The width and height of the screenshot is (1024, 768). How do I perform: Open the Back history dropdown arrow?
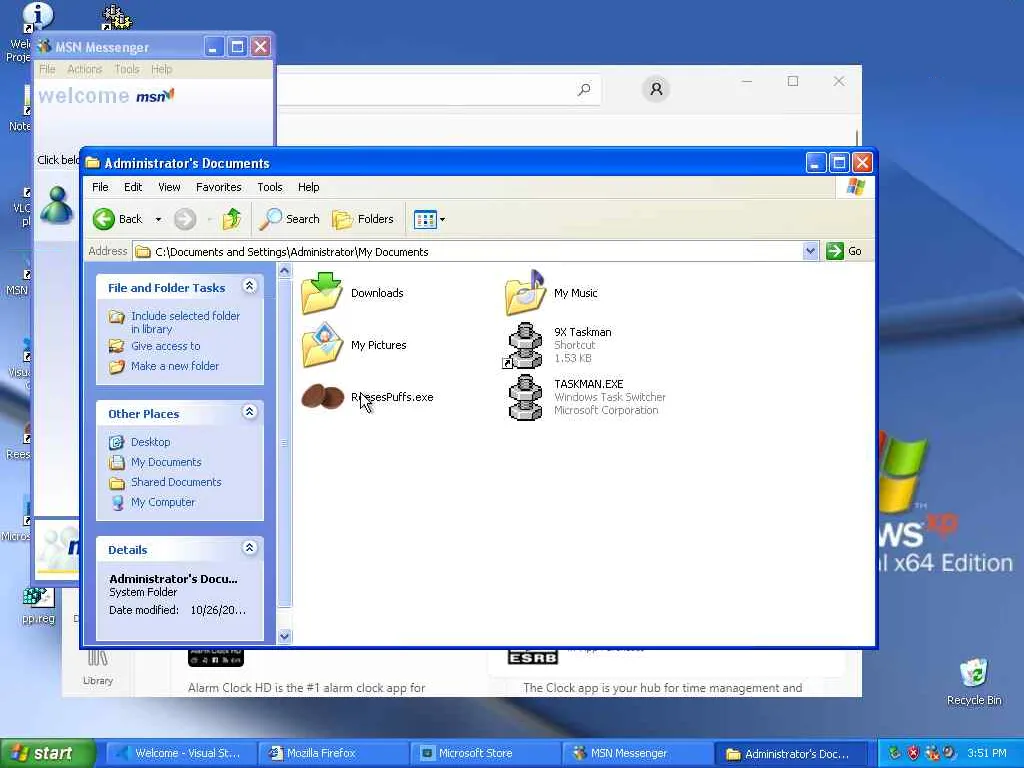click(158, 219)
